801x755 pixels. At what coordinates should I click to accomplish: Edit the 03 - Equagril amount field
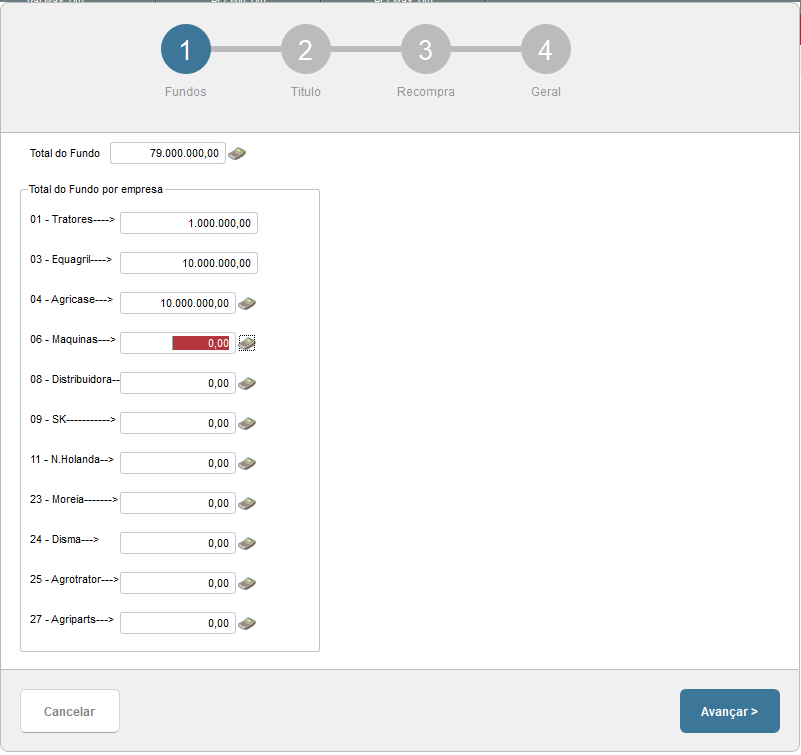[189, 263]
